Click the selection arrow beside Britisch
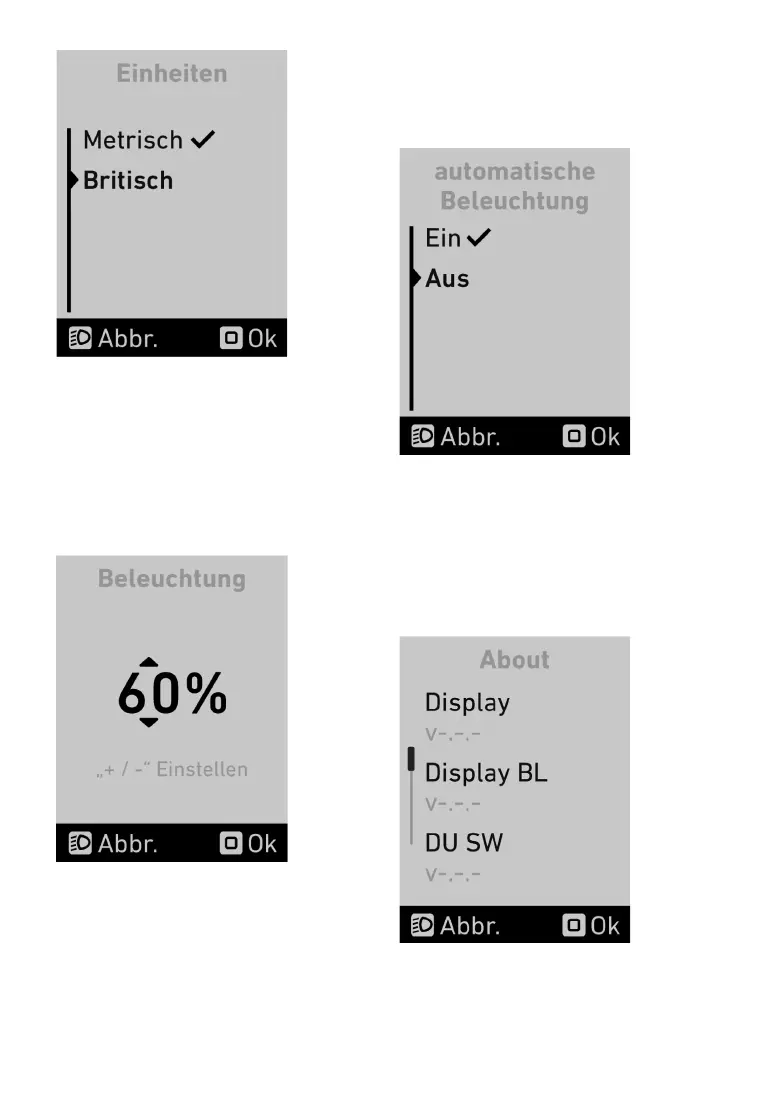Screen dimensions: 777x1106 (x=74, y=181)
